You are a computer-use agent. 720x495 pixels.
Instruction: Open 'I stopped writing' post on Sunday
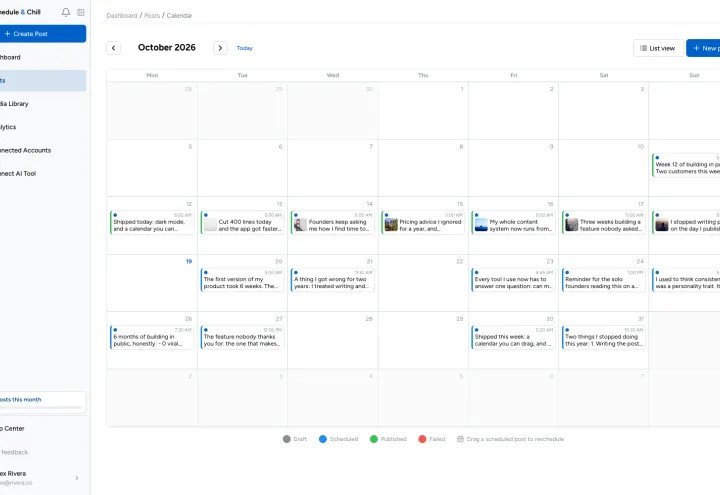pyautogui.click(x=686, y=222)
